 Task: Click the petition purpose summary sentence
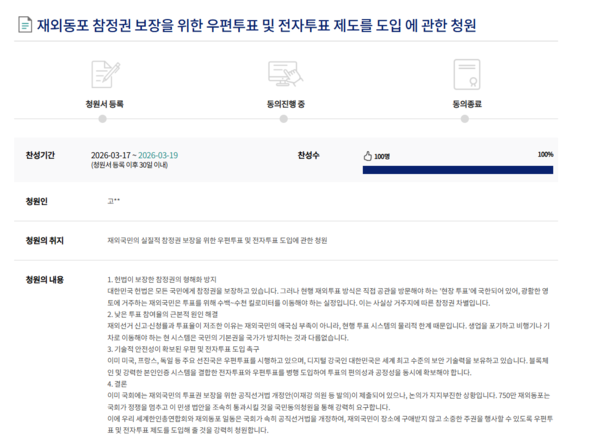point(217,240)
